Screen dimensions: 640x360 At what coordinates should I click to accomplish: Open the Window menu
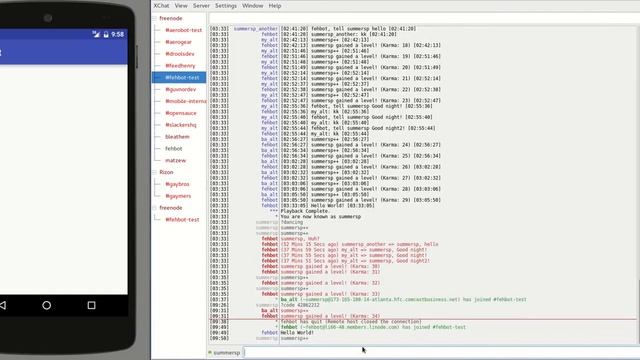252,6
